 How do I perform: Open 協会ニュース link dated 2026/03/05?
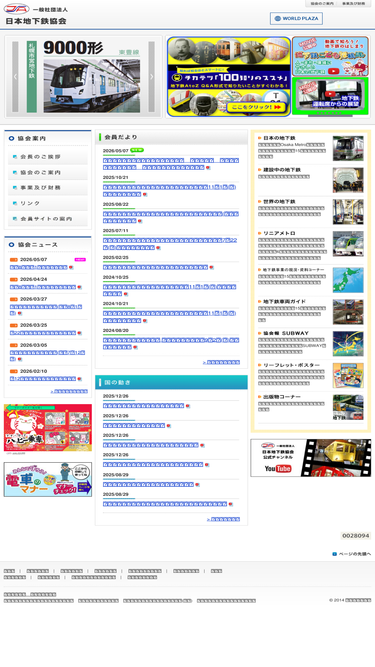(47, 356)
